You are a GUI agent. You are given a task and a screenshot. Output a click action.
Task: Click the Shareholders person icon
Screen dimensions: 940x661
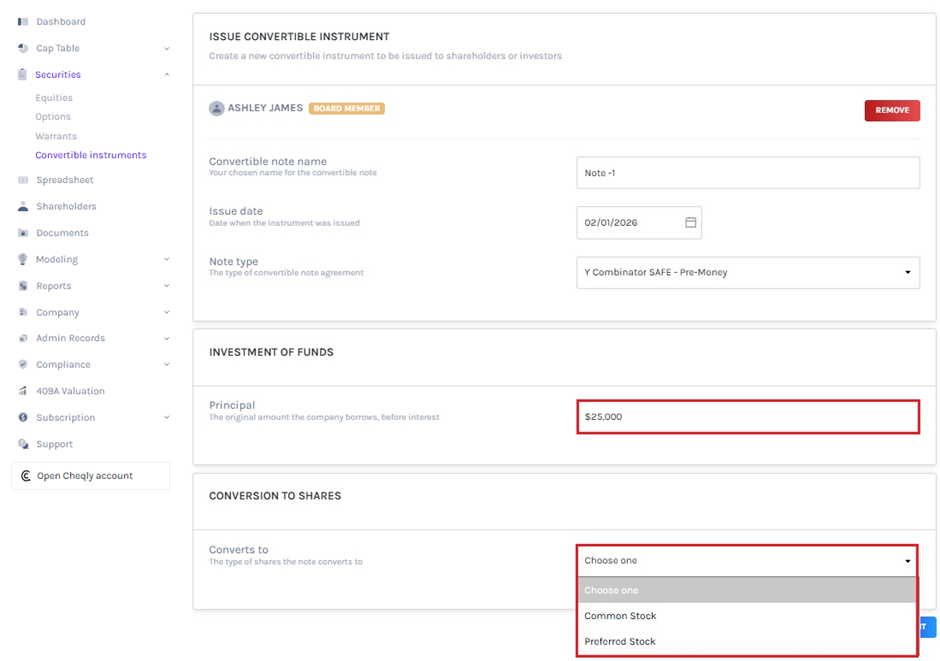(23, 207)
